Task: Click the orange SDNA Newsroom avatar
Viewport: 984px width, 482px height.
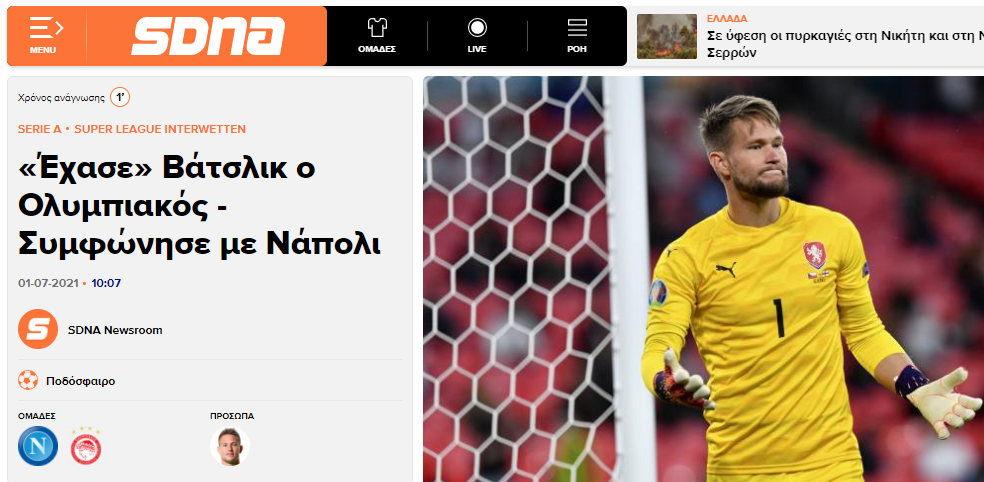Action: (38, 329)
